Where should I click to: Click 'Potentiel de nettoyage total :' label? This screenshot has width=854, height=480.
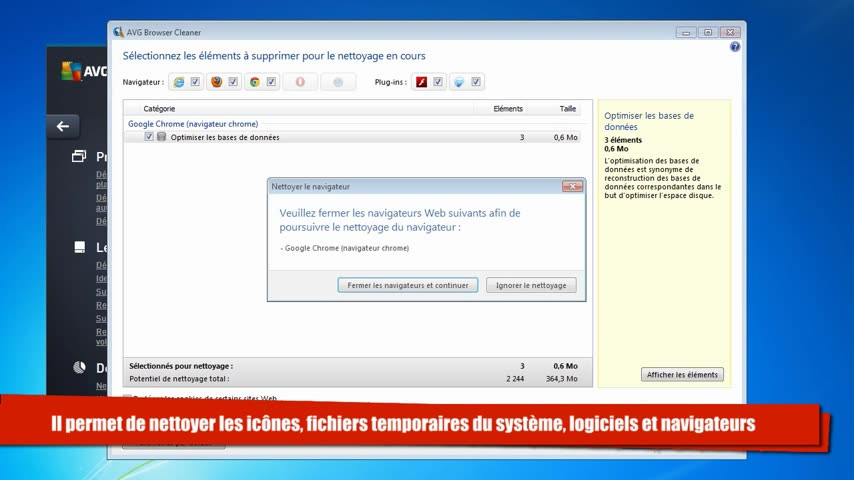point(179,379)
